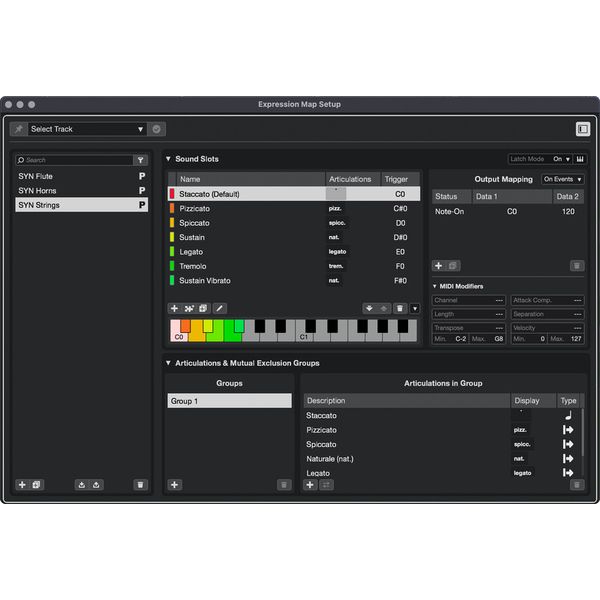The width and height of the screenshot is (600, 600).
Task: Click the red color swatch of Staccato slot
Action: point(171,194)
